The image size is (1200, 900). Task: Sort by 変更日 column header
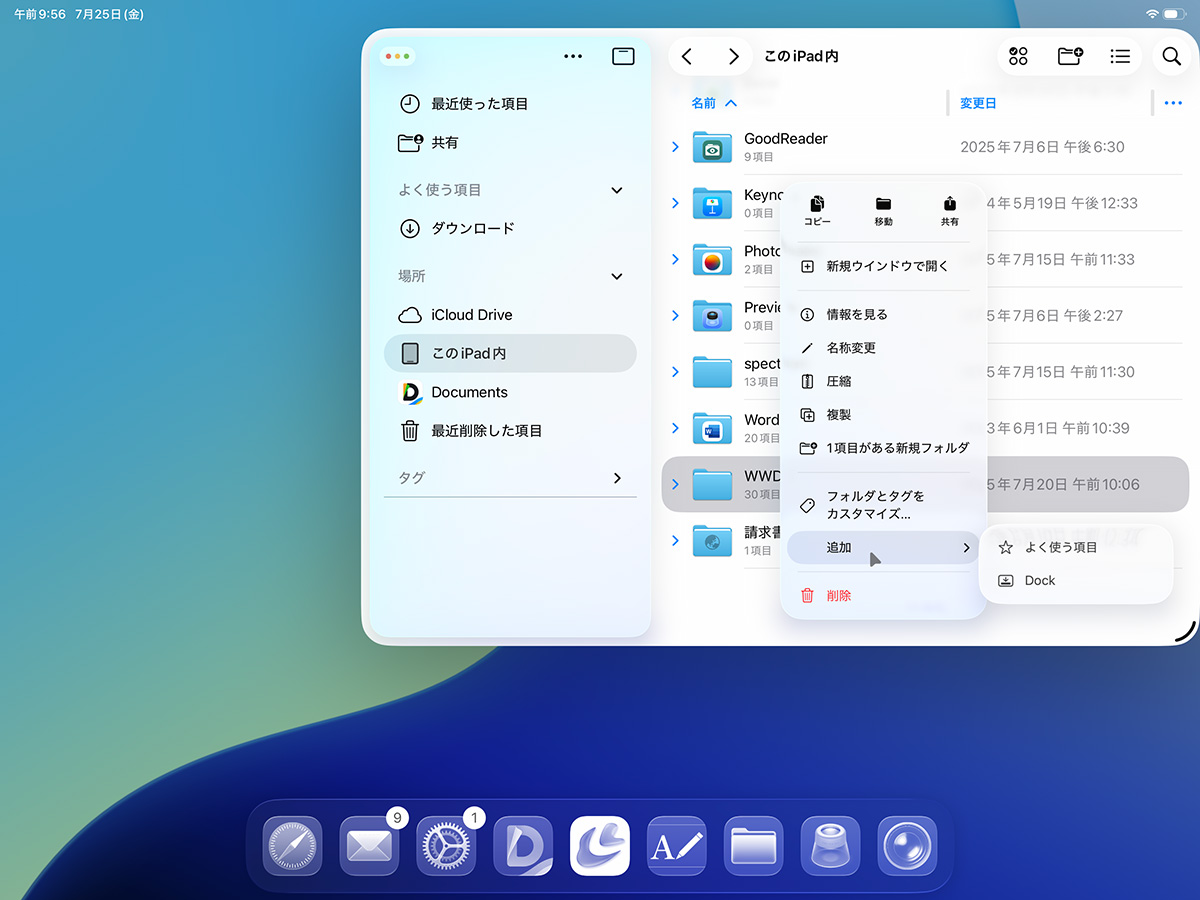click(x=978, y=103)
